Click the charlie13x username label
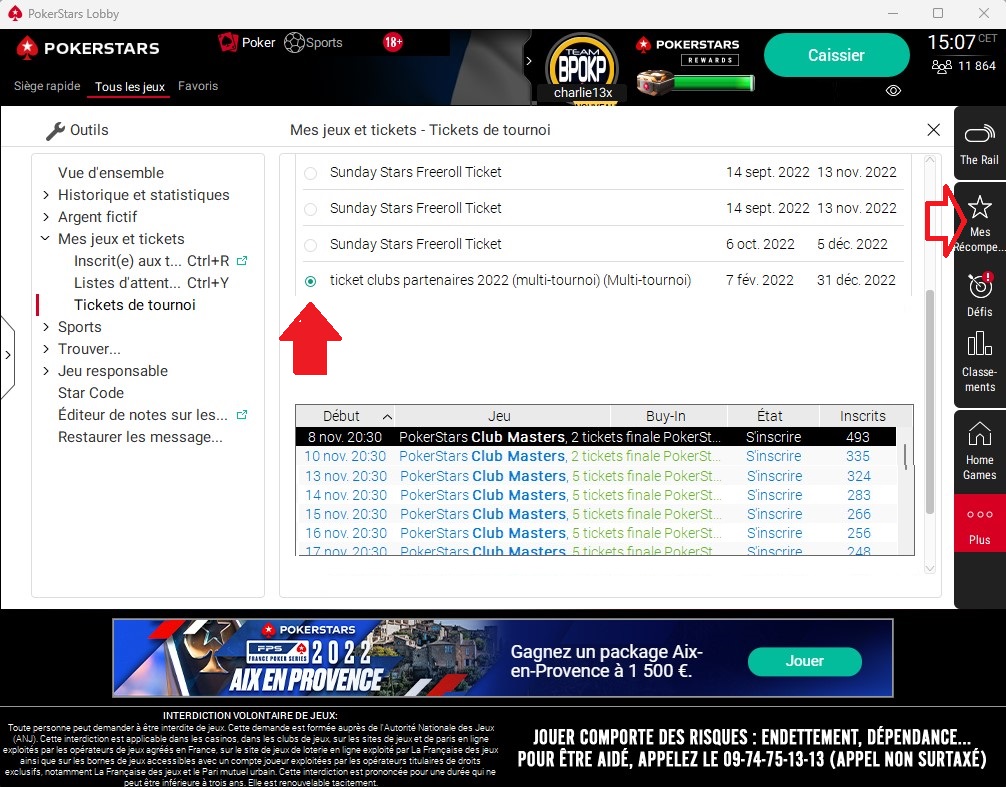 [583, 92]
